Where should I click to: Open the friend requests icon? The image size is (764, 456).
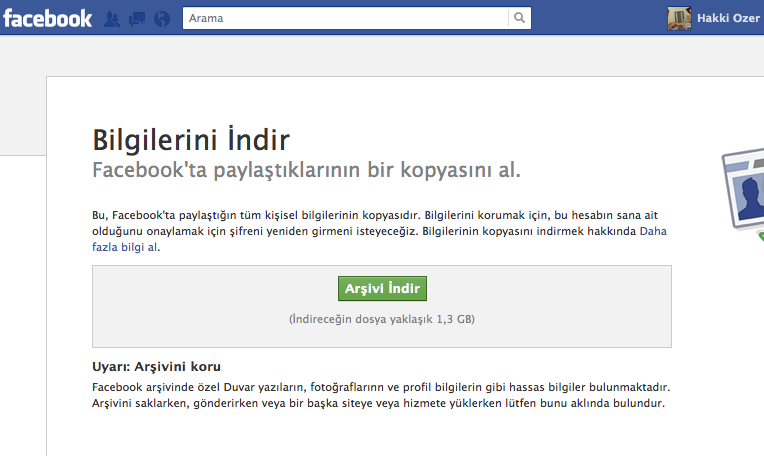coord(112,19)
